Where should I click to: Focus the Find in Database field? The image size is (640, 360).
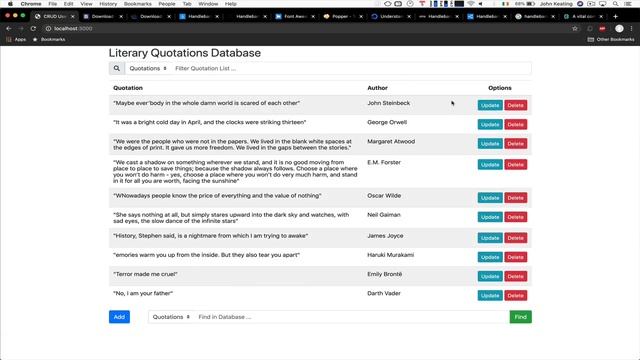click(352, 317)
